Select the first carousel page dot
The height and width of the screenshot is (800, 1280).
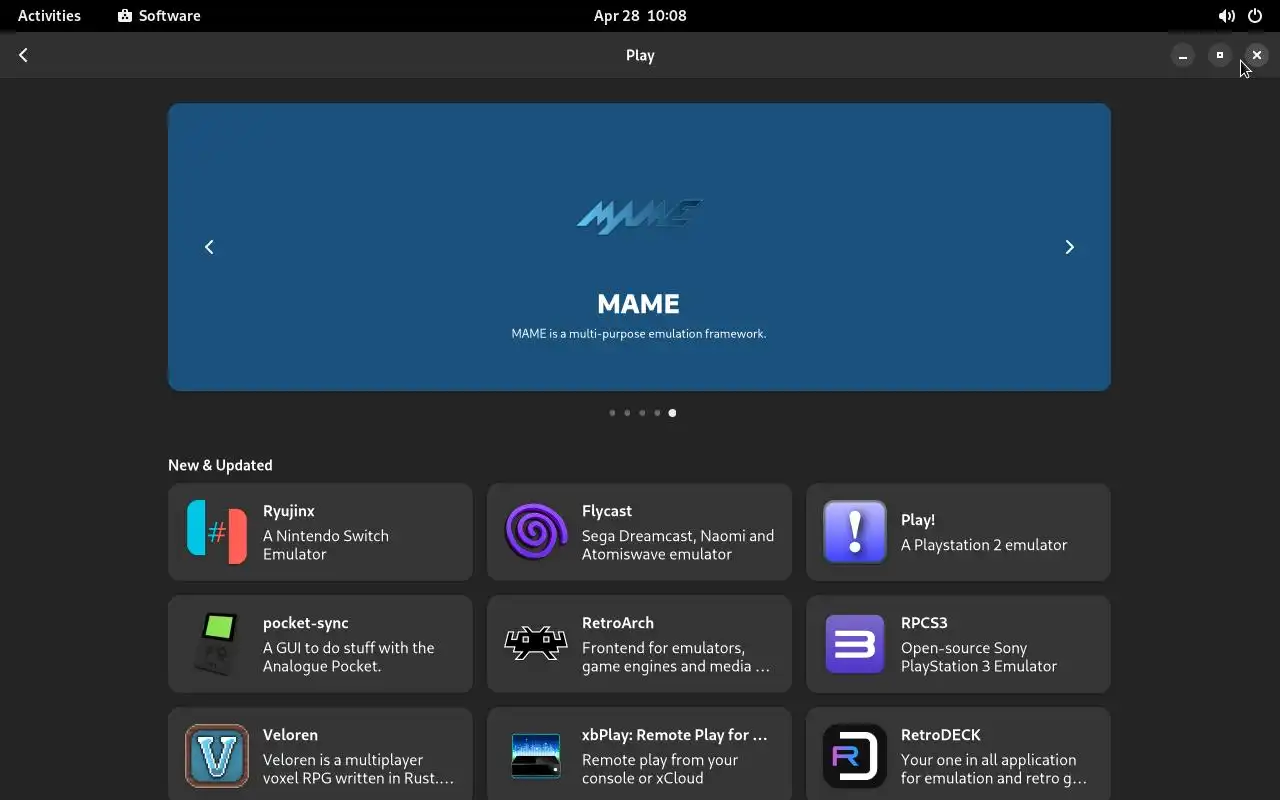(612, 413)
